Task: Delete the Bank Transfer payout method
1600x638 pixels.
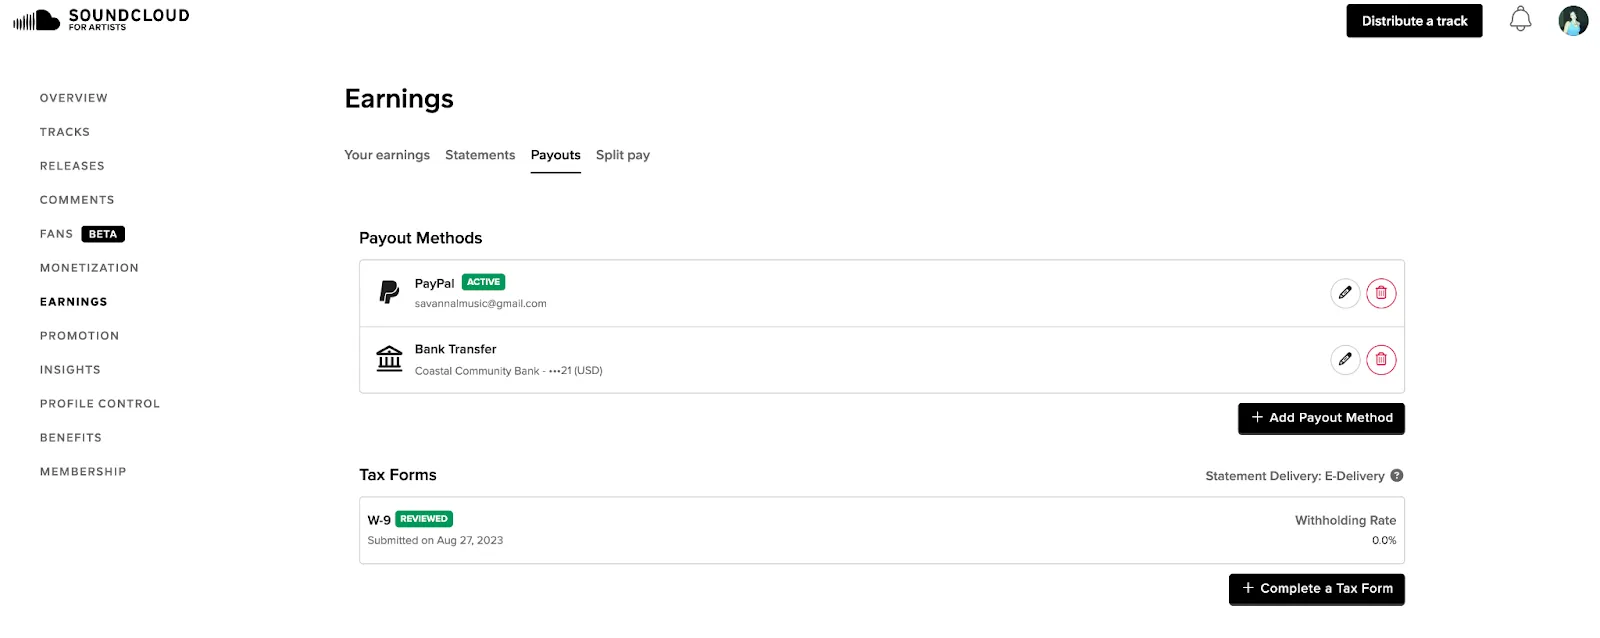Action: click(1381, 359)
